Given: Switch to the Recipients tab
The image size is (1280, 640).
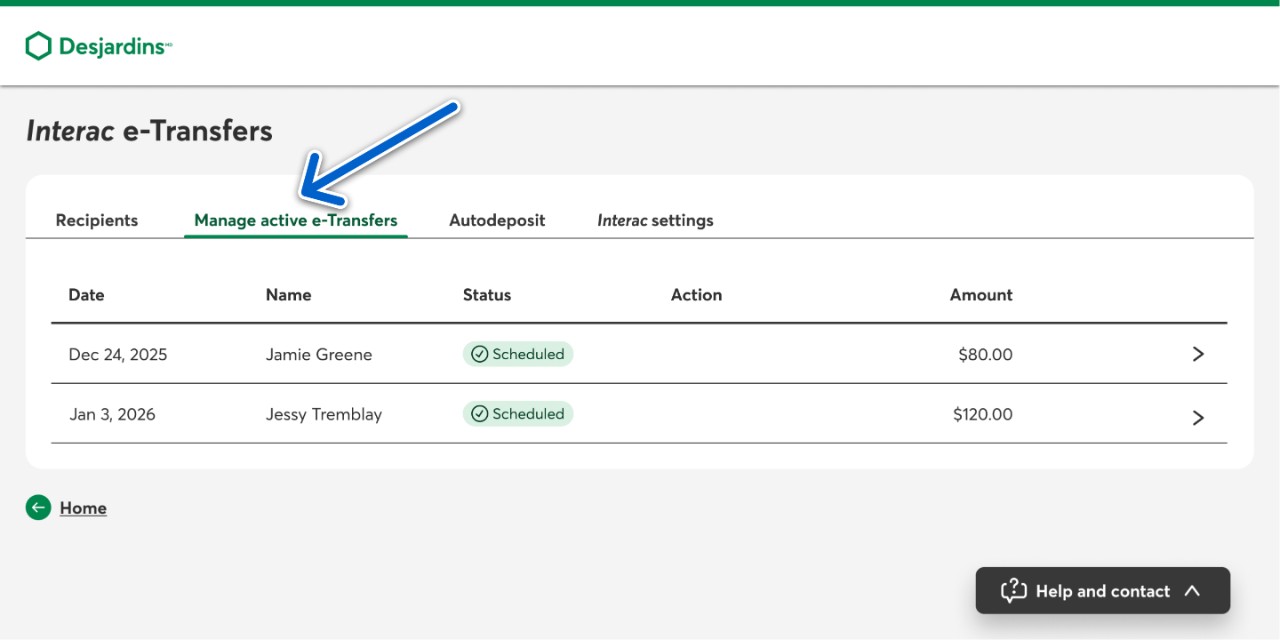Looking at the screenshot, I should (97, 220).
